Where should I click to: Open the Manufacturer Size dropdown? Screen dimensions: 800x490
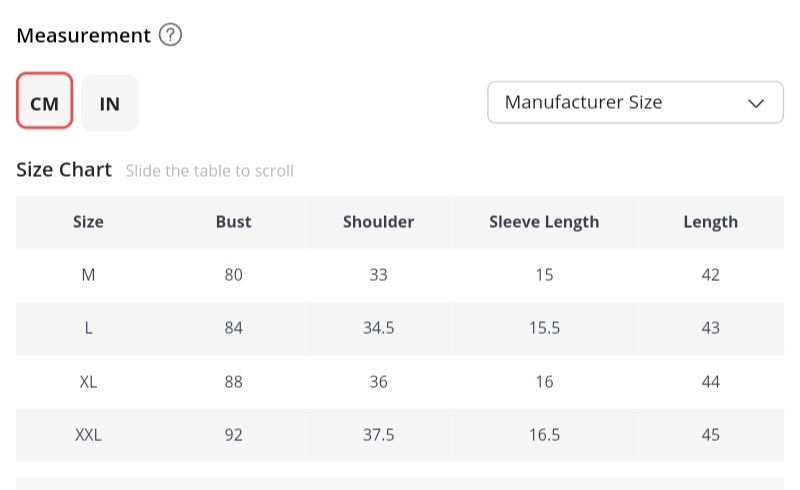click(635, 102)
